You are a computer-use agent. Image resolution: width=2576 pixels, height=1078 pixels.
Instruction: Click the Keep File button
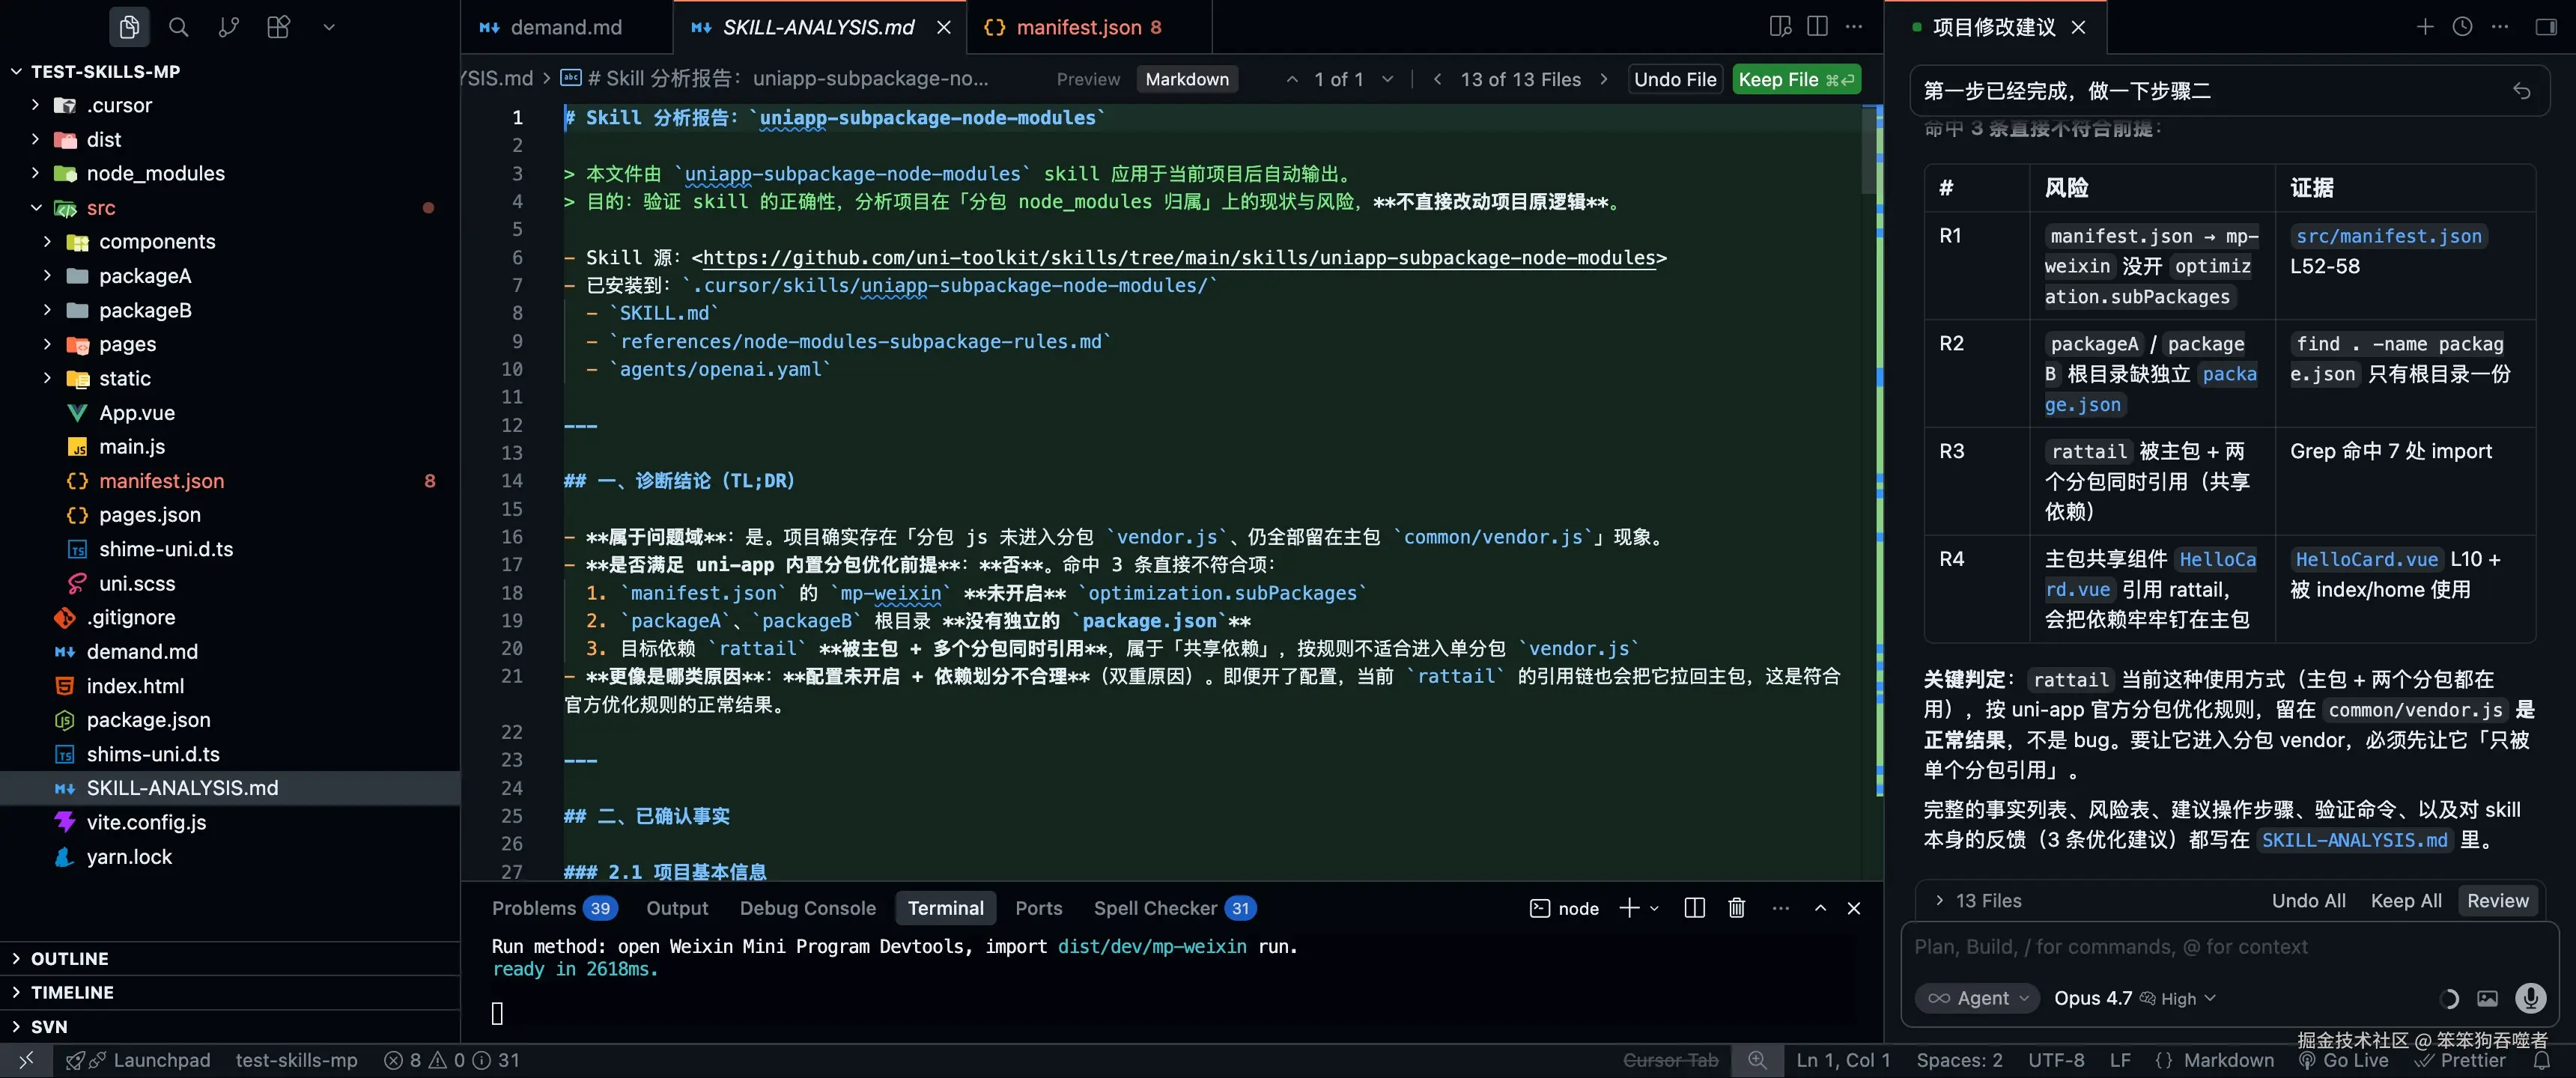click(1795, 79)
